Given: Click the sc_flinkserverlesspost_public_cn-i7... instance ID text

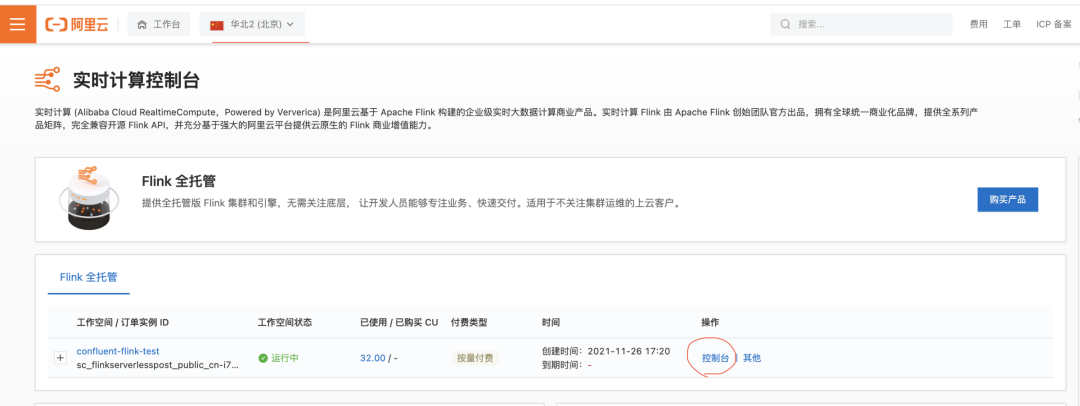Looking at the screenshot, I should (158, 365).
